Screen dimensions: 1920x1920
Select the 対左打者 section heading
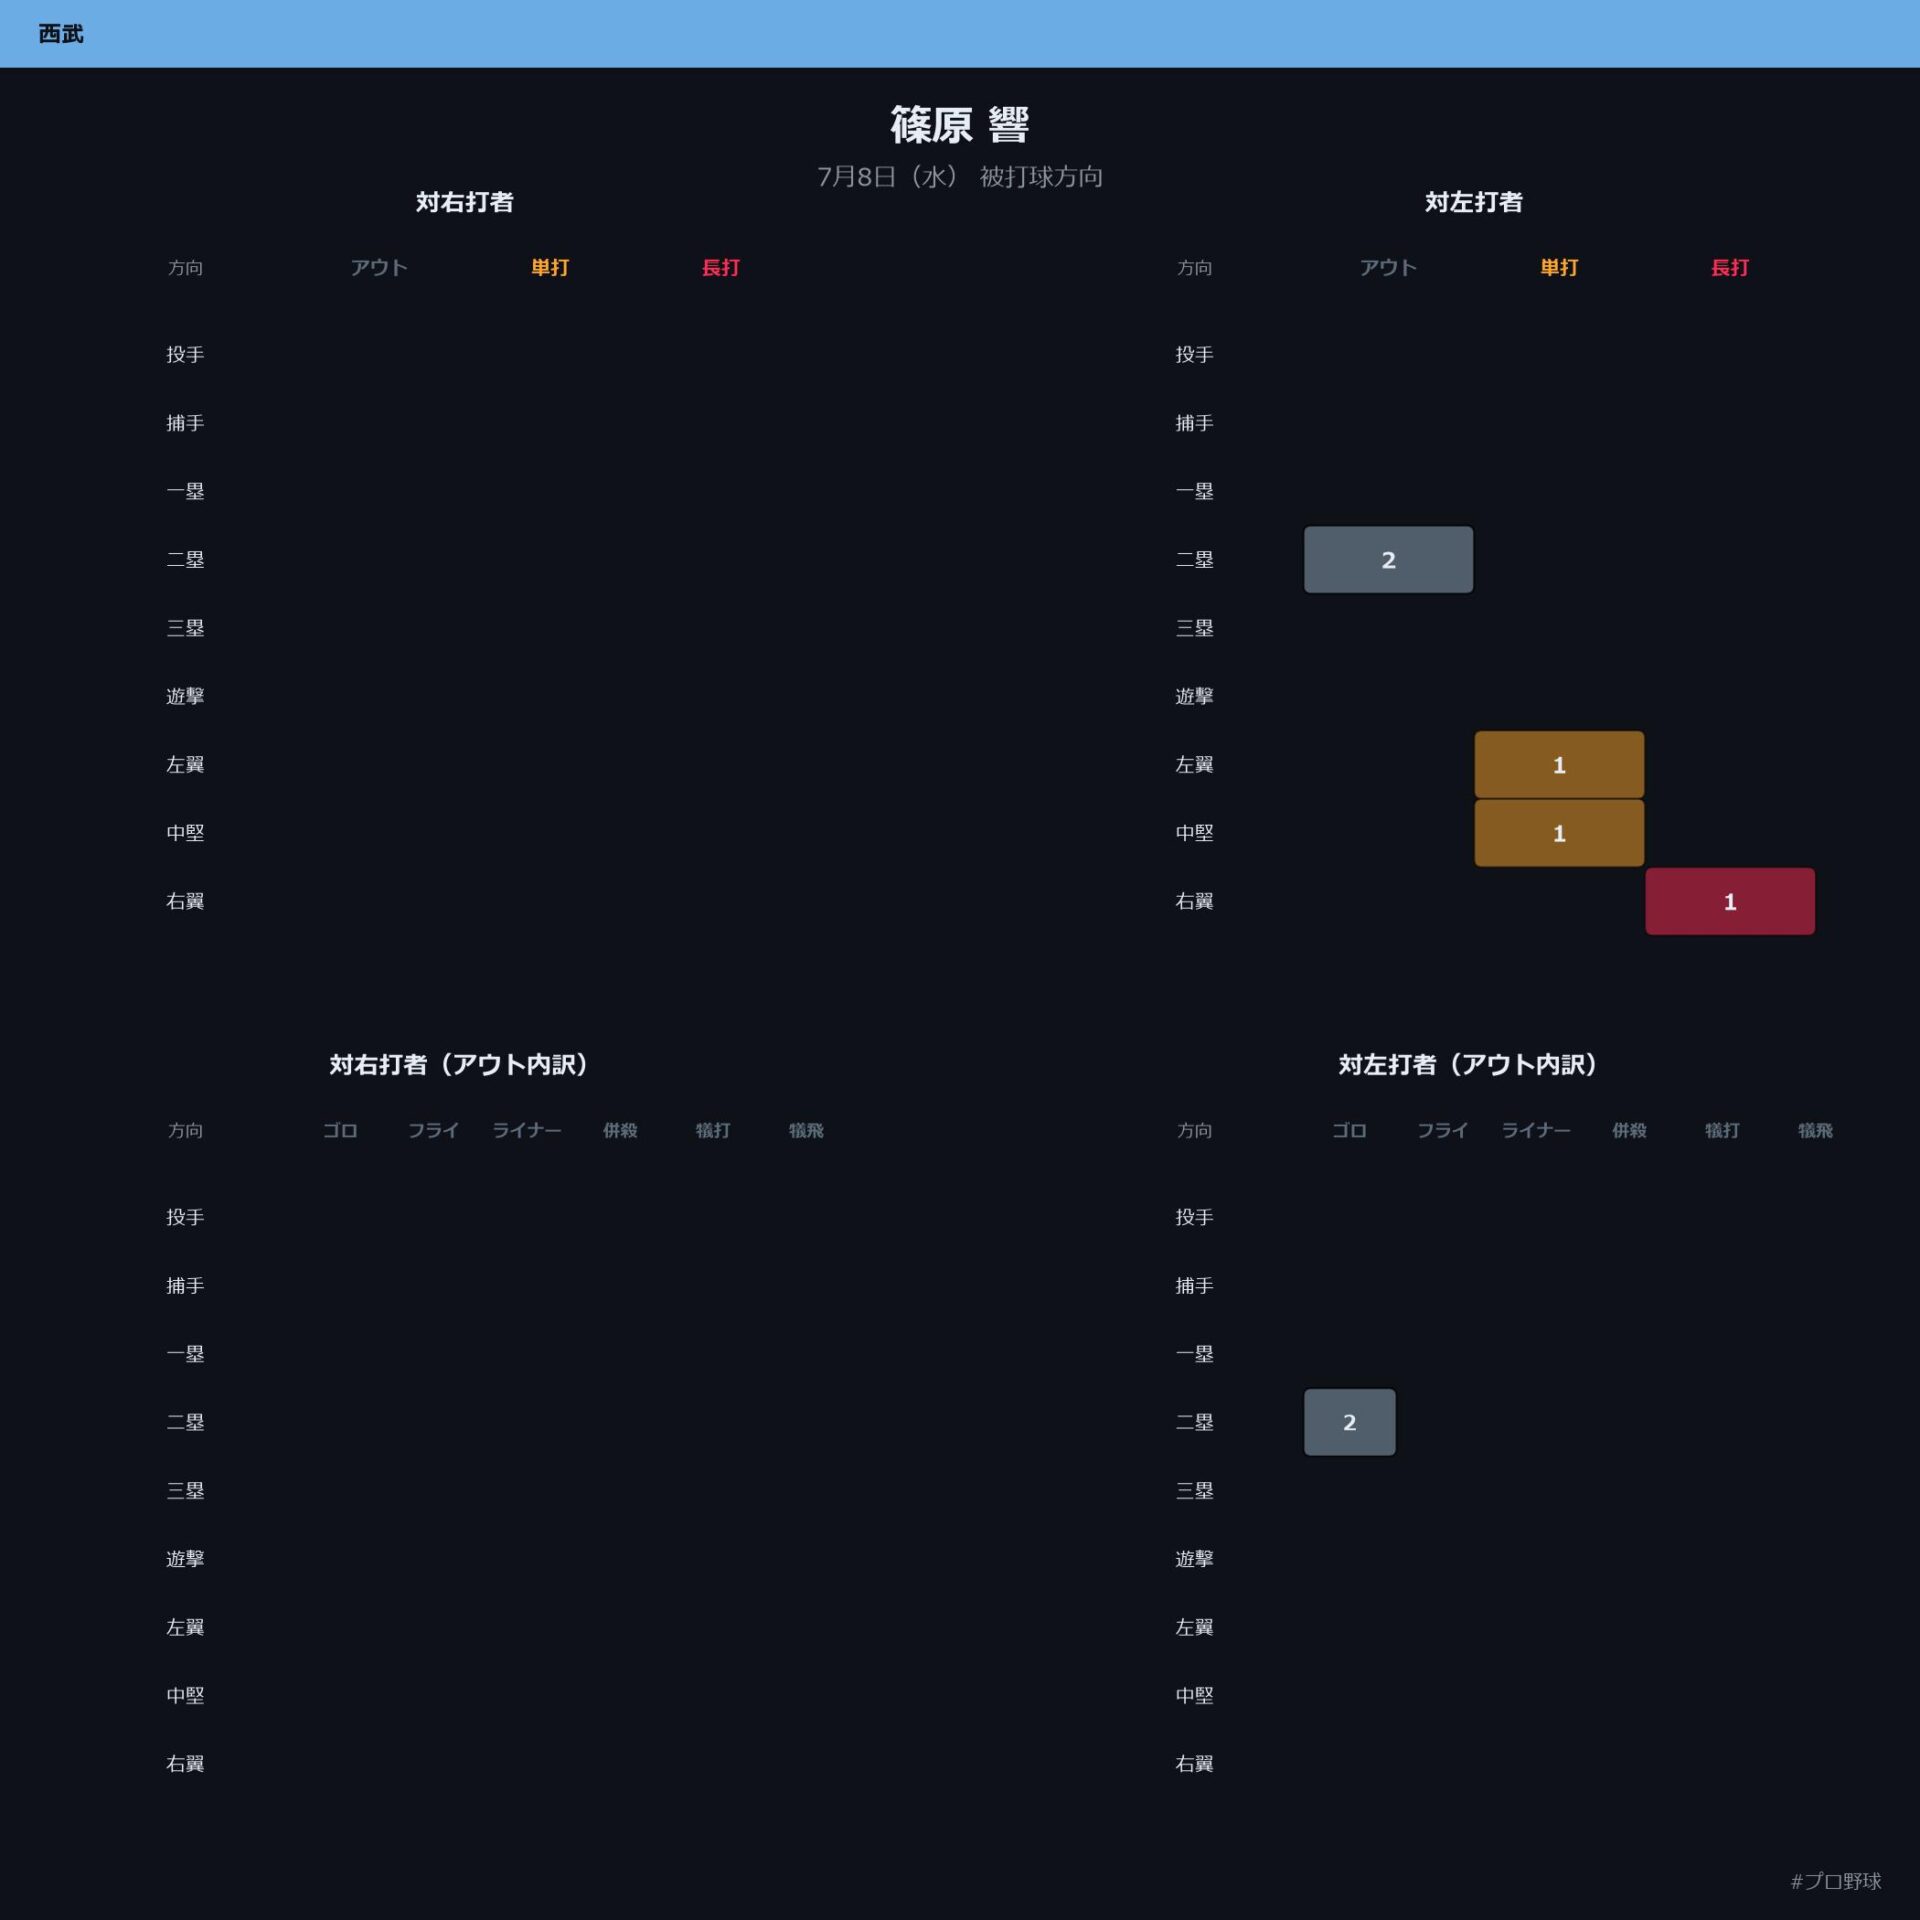1474,202
